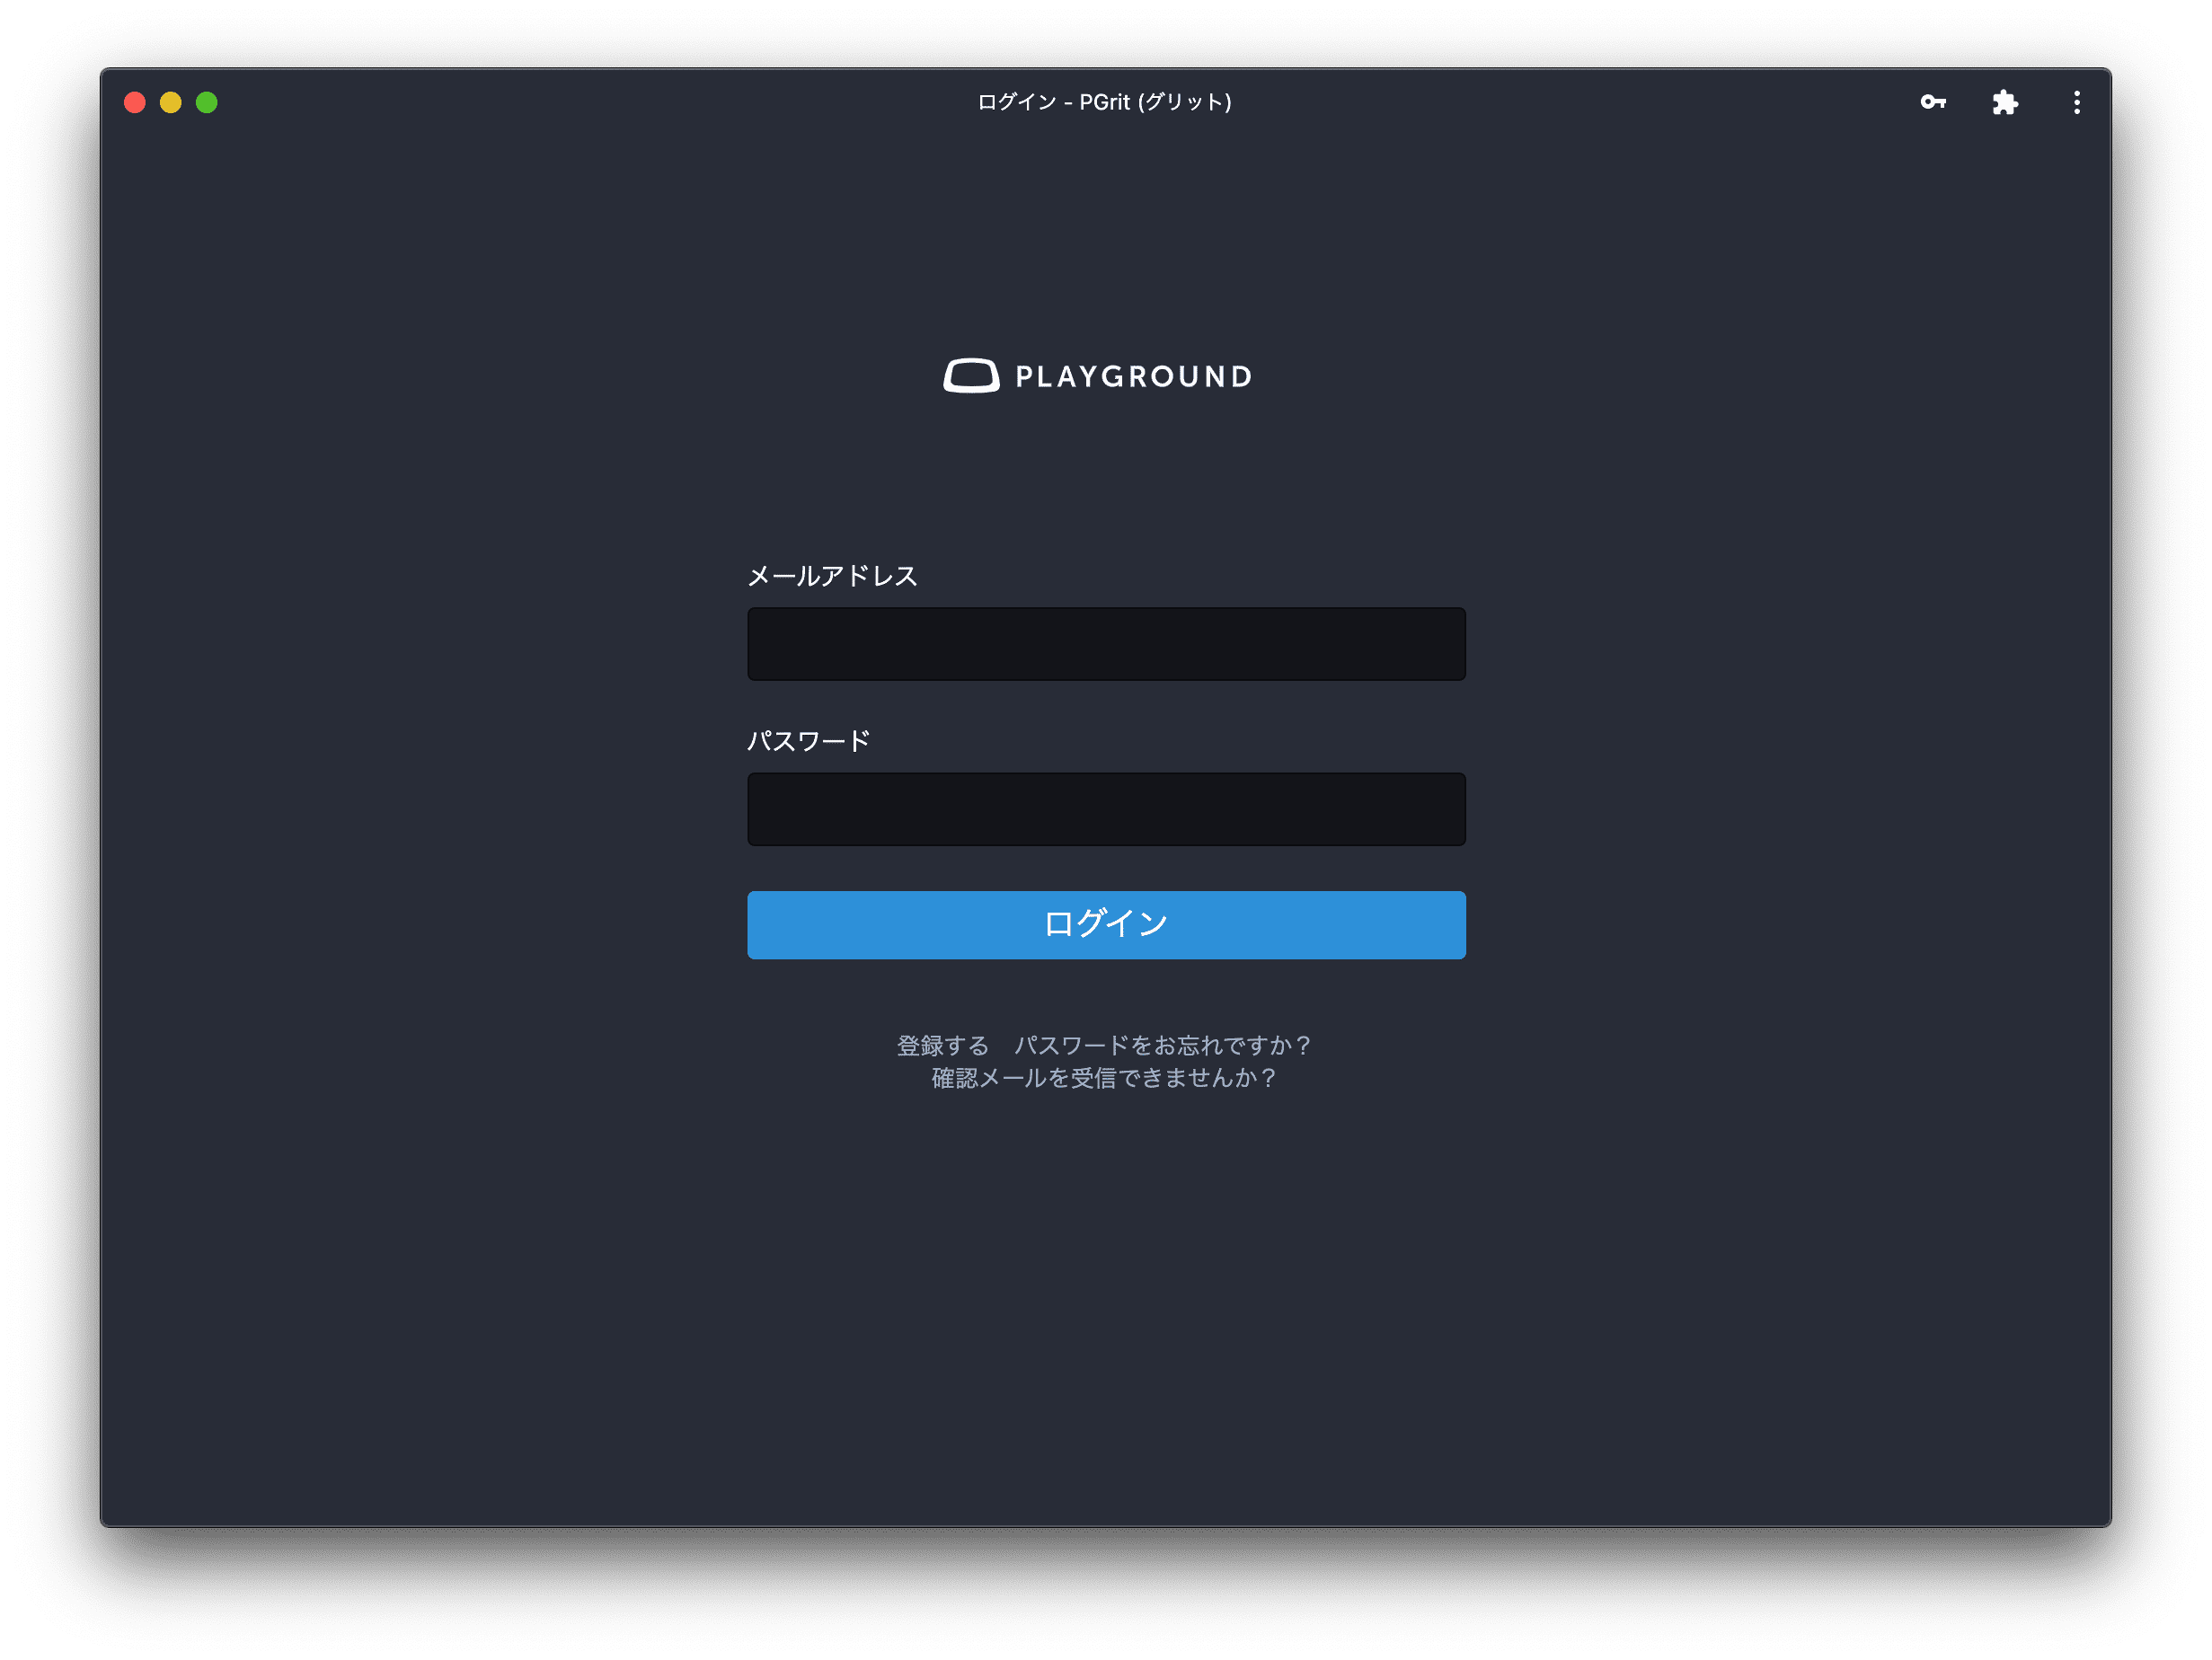This screenshot has width=2212, height=1660.
Task: Click the Playground logo icon
Action: pyautogui.click(x=970, y=376)
